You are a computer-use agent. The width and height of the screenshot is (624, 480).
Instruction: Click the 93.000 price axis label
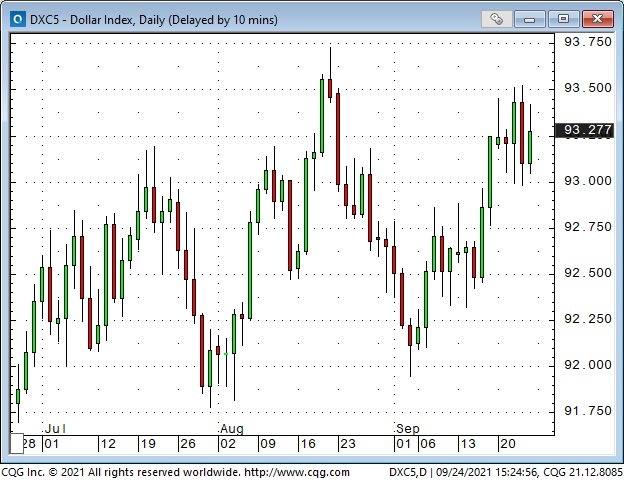pos(587,181)
